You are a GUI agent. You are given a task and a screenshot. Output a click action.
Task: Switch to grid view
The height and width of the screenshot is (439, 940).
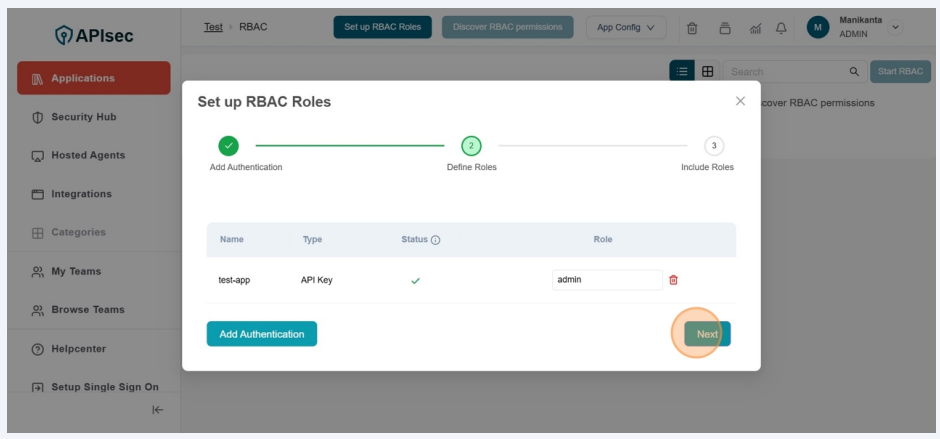[x=707, y=72]
